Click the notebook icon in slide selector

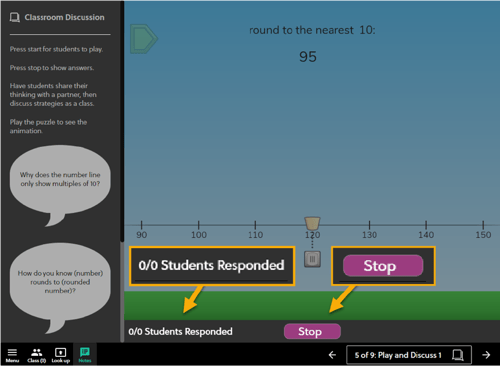tap(458, 355)
